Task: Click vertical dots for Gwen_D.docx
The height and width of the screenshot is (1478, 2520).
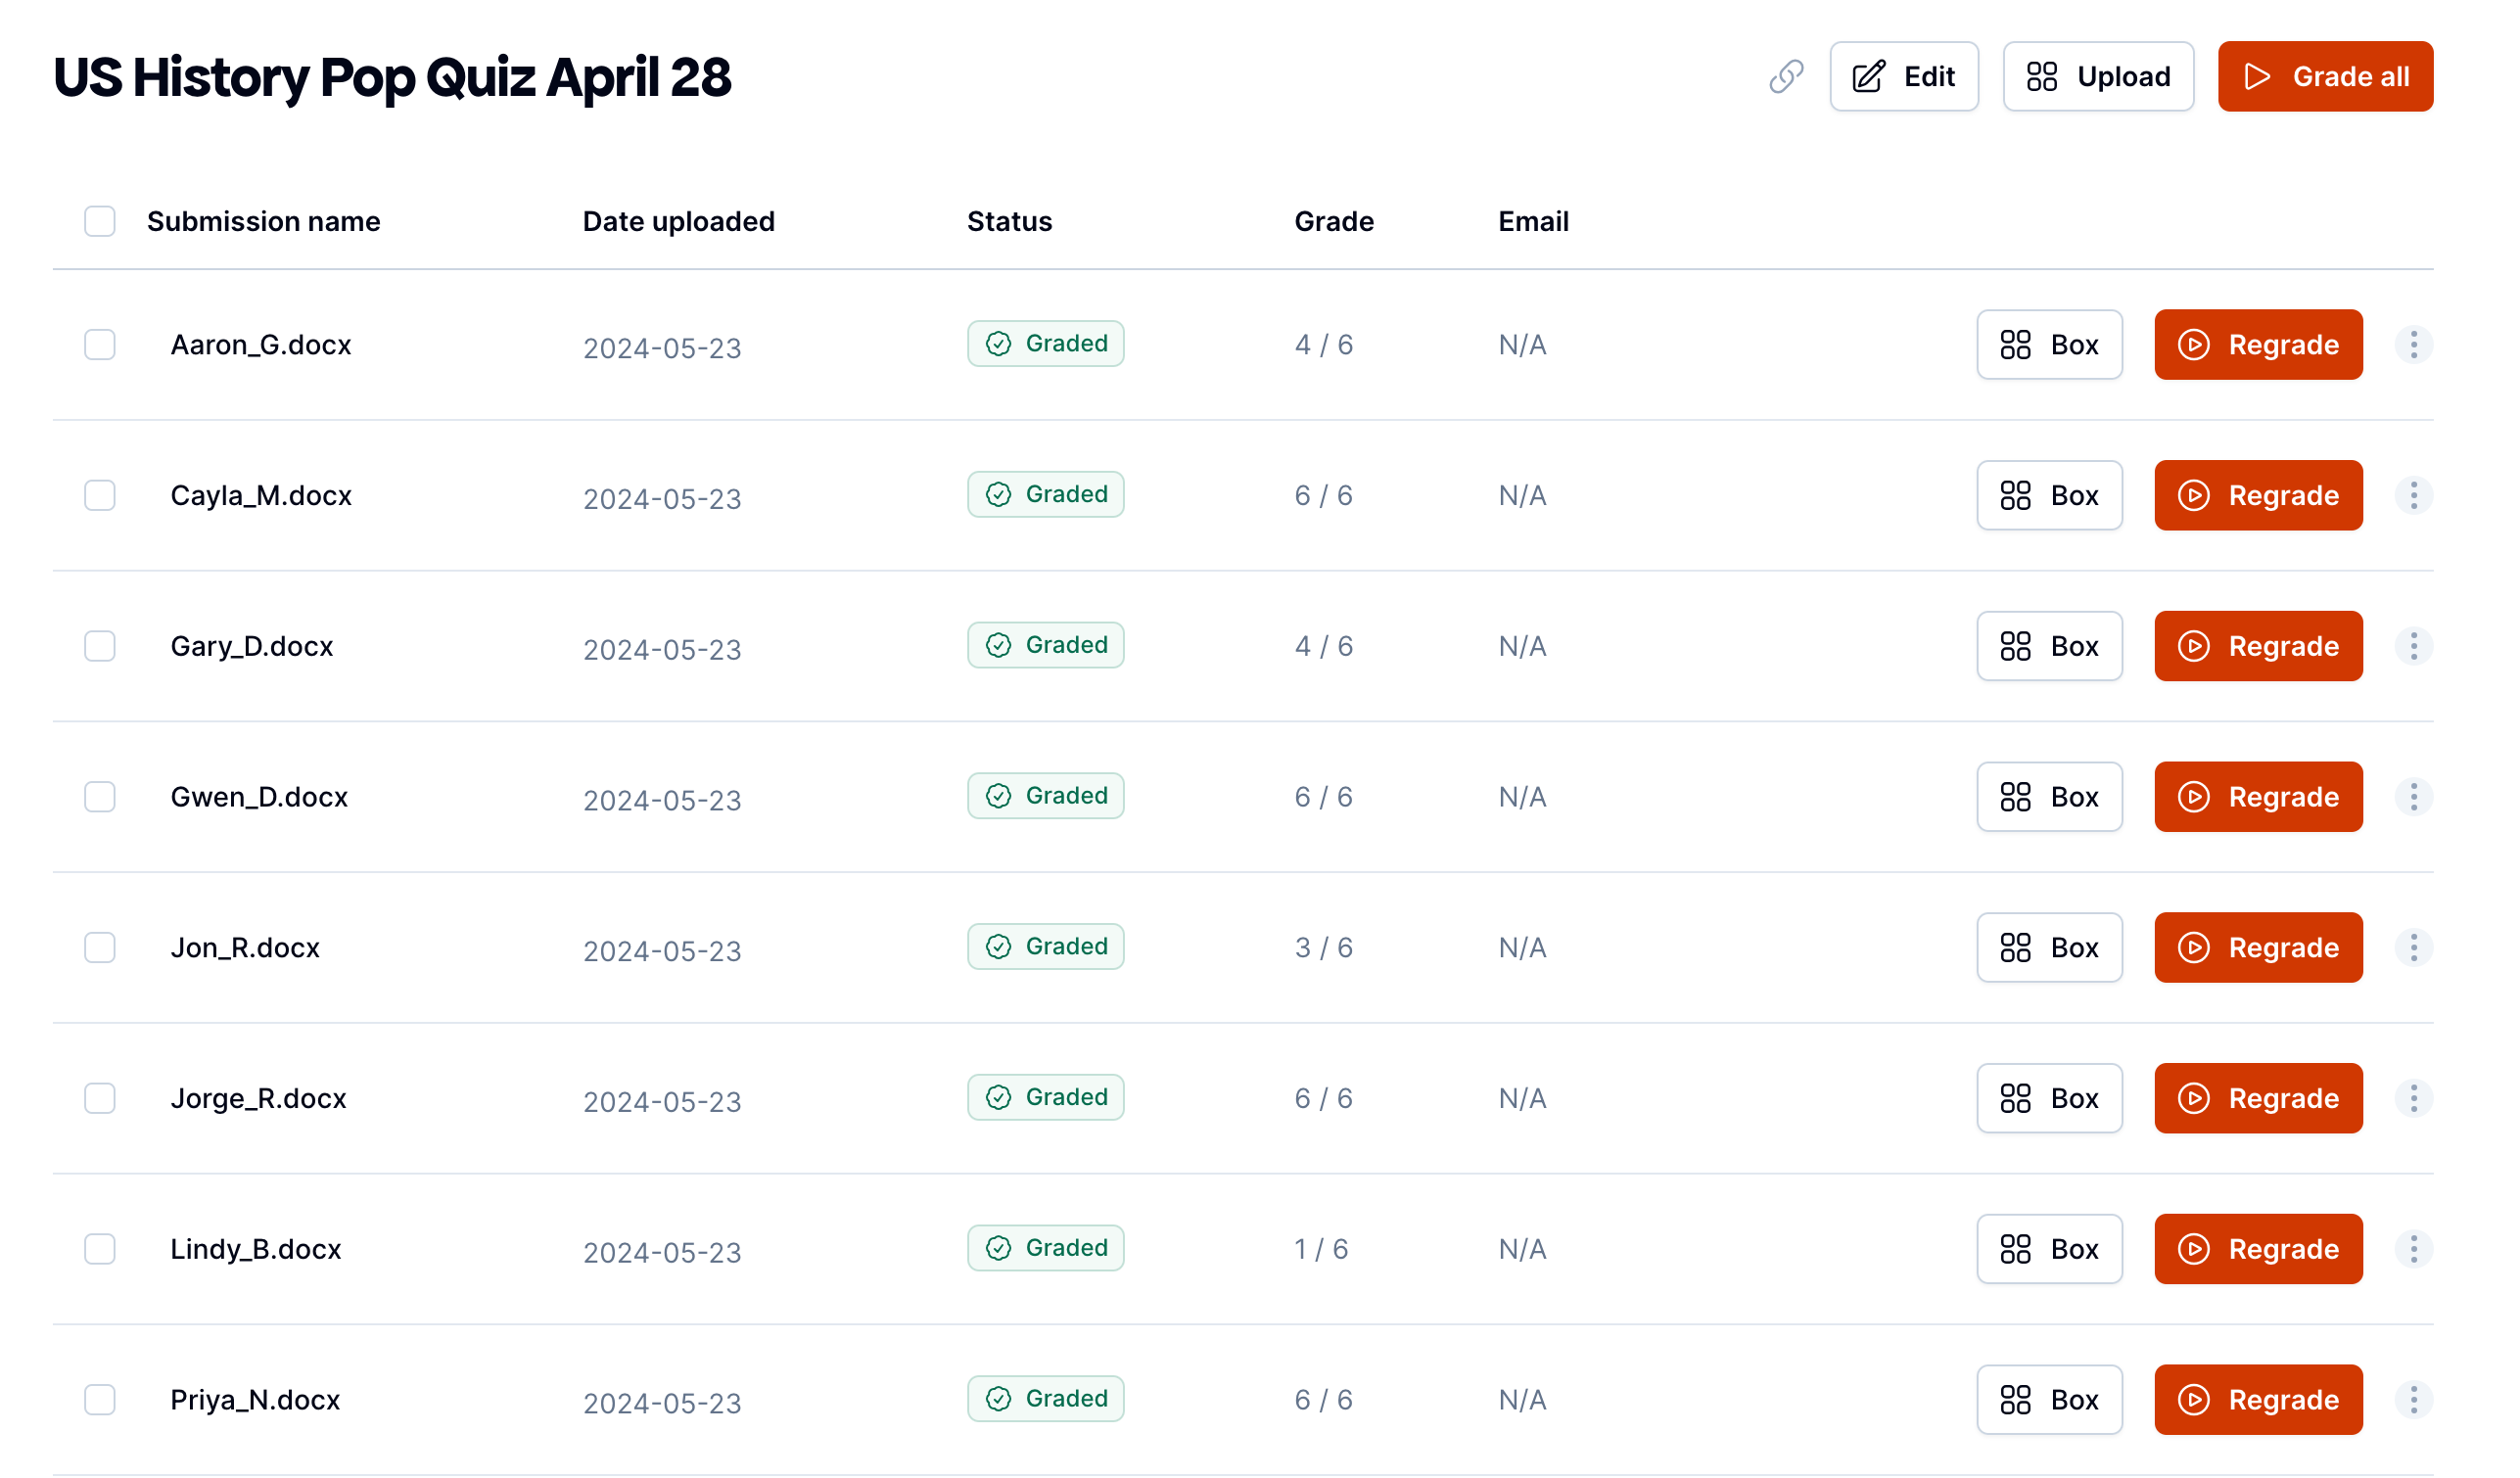Action: [2413, 797]
